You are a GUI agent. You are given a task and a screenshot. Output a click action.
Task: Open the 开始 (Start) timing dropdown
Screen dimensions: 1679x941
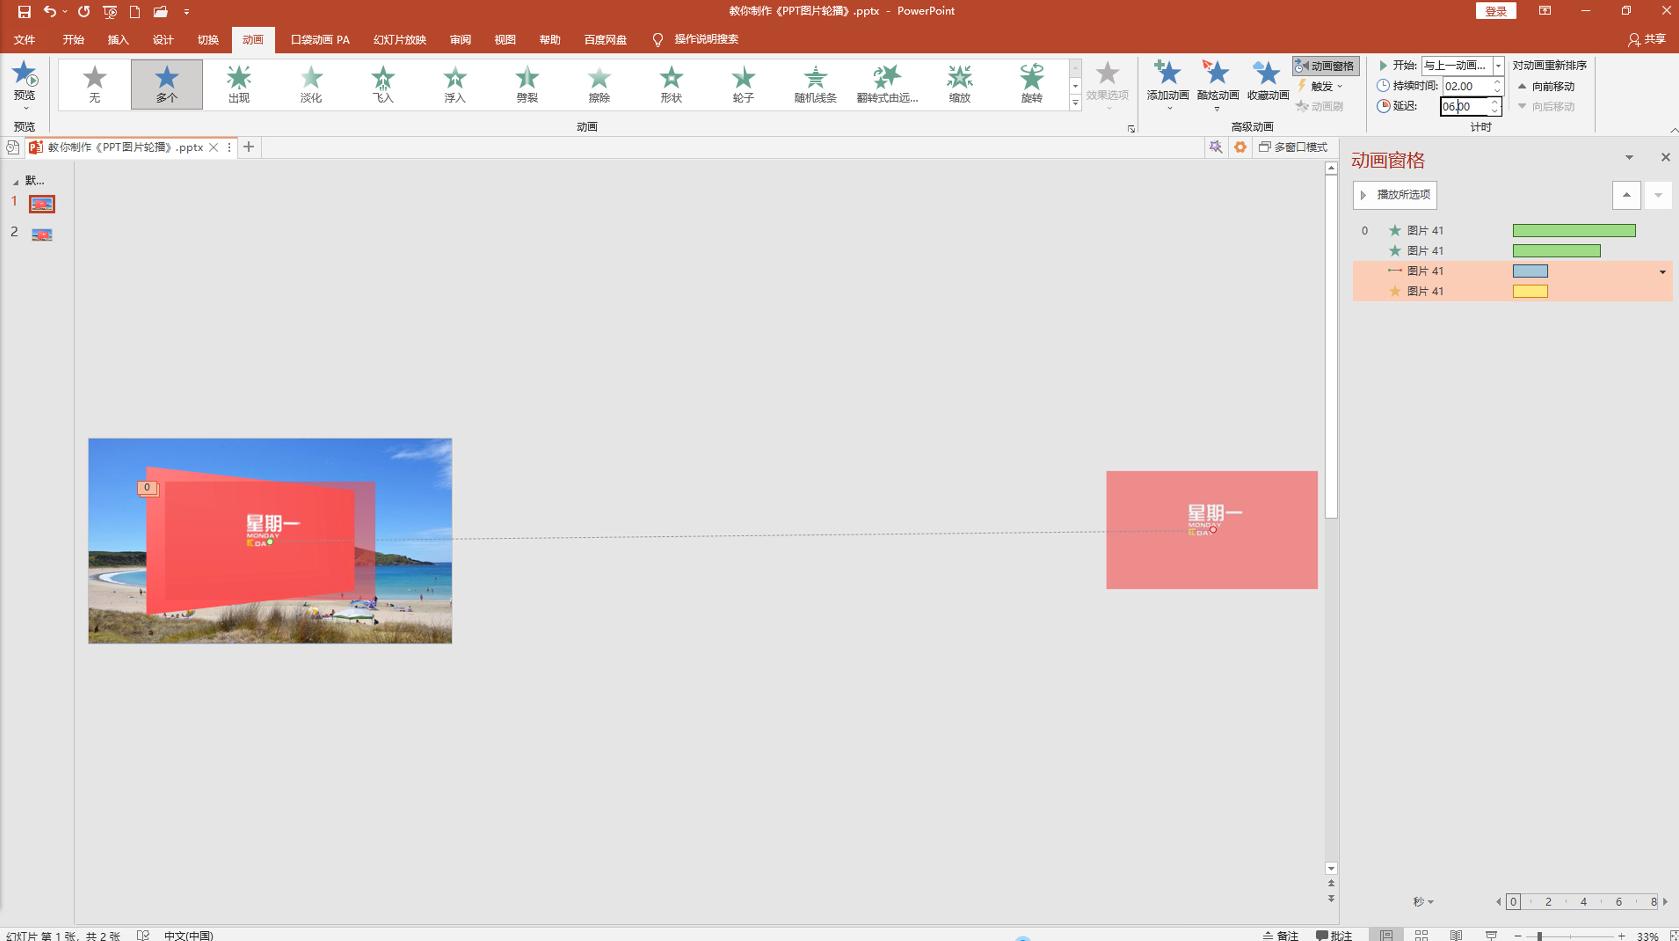1498,66
